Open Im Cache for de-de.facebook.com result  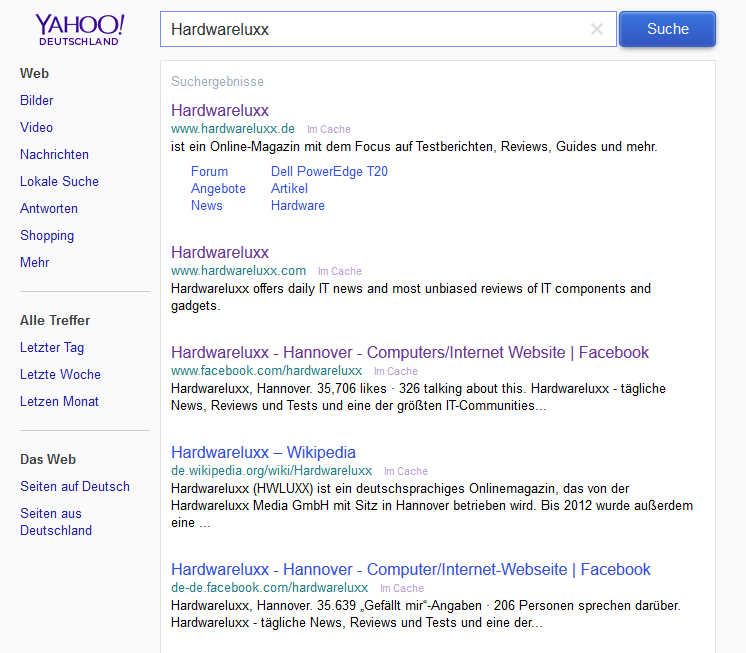click(402, 588)
